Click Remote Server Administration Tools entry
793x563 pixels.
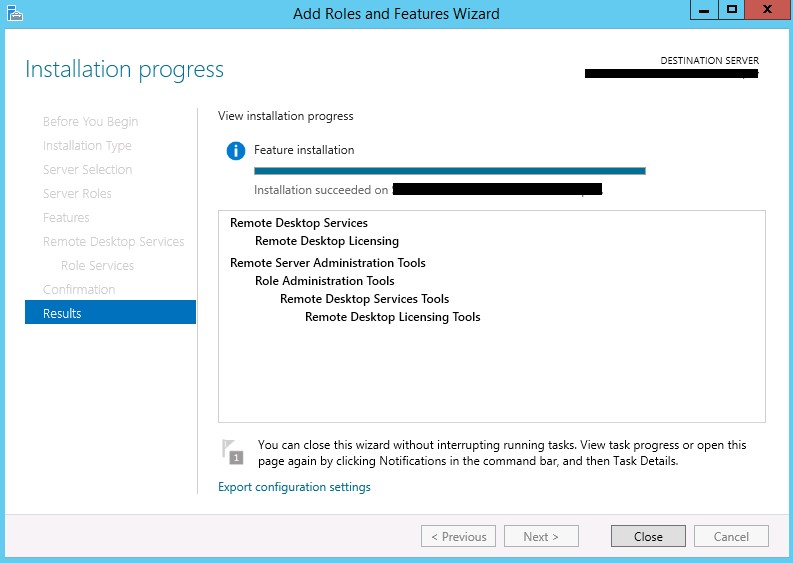[x=327, y=263]
